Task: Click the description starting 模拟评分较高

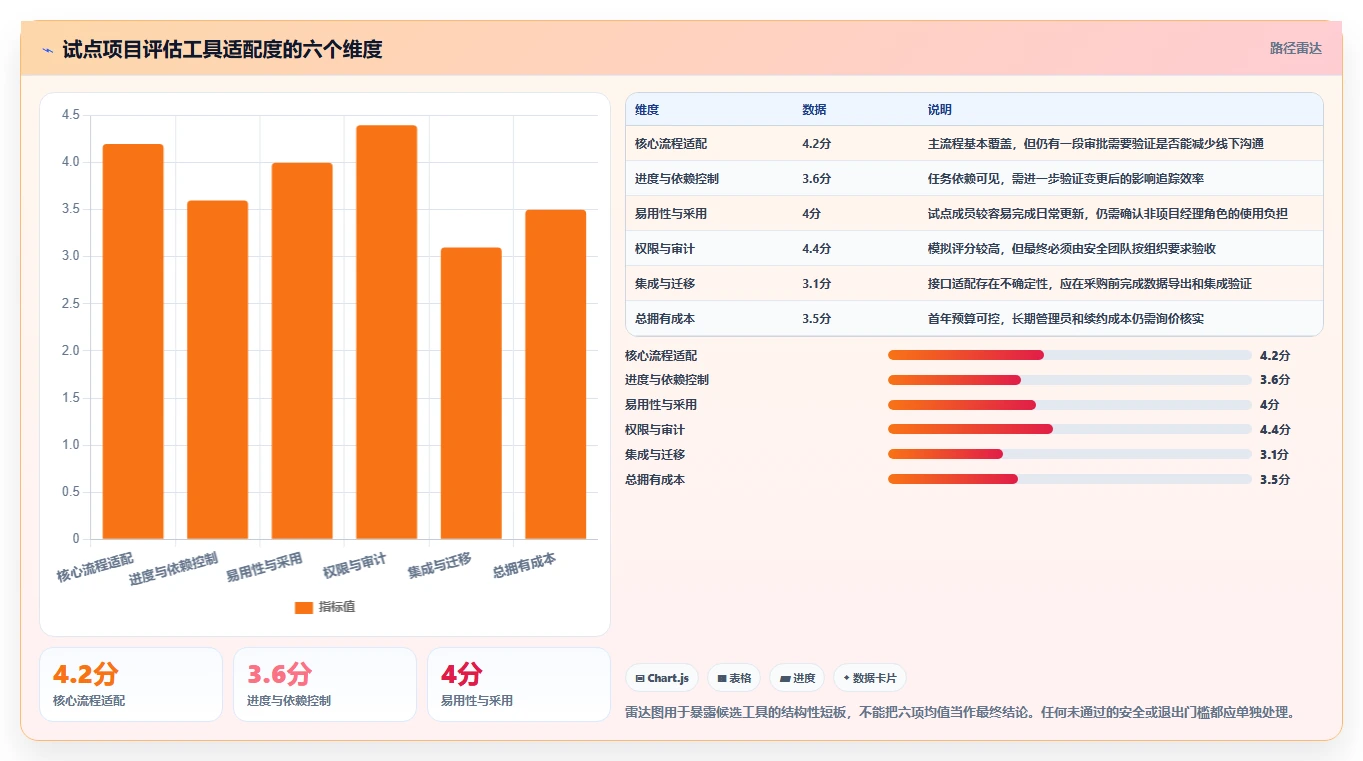Action: (x=1072, y=249)
